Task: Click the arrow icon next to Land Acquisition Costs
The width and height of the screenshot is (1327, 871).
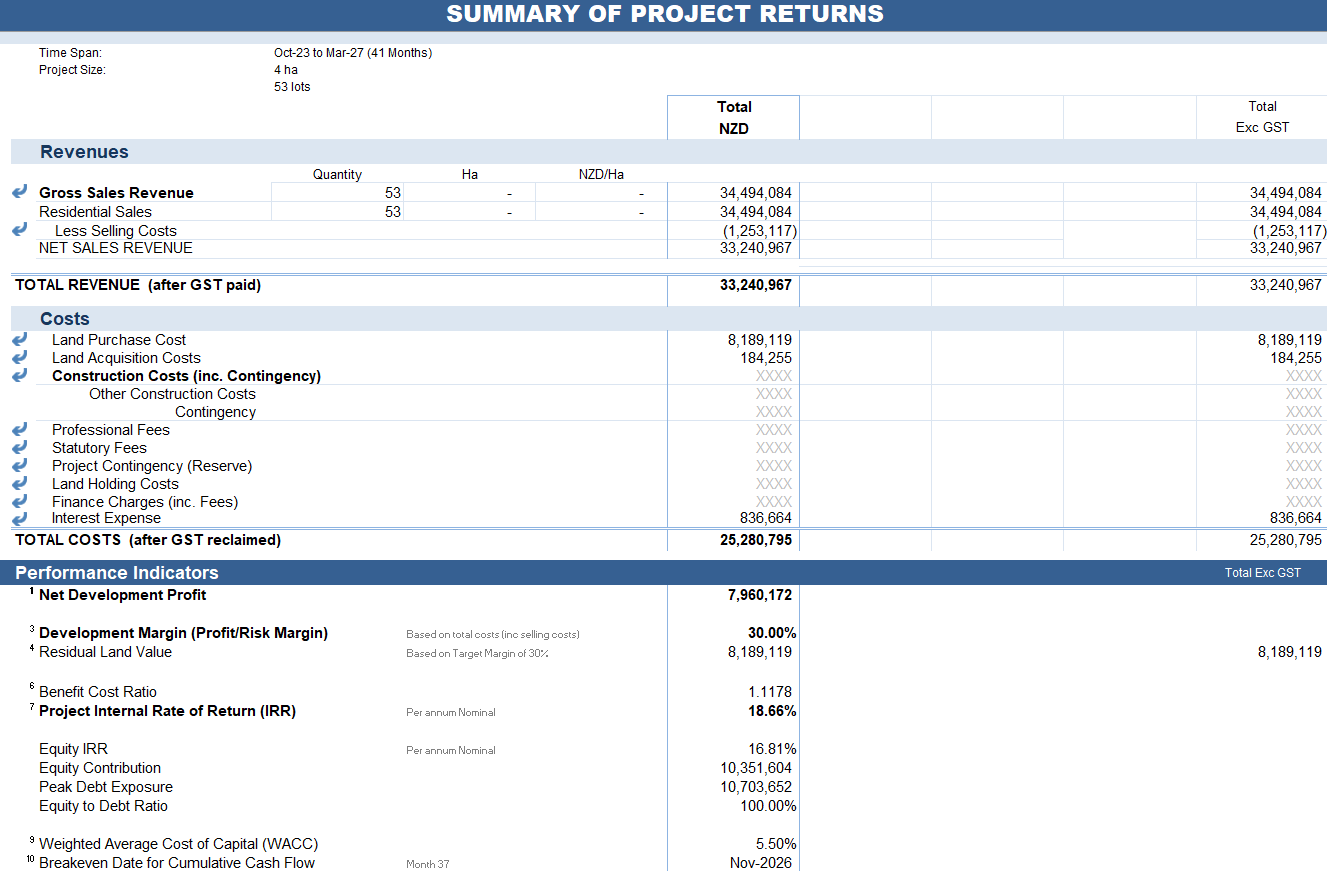Action: (x=20, y=358)
